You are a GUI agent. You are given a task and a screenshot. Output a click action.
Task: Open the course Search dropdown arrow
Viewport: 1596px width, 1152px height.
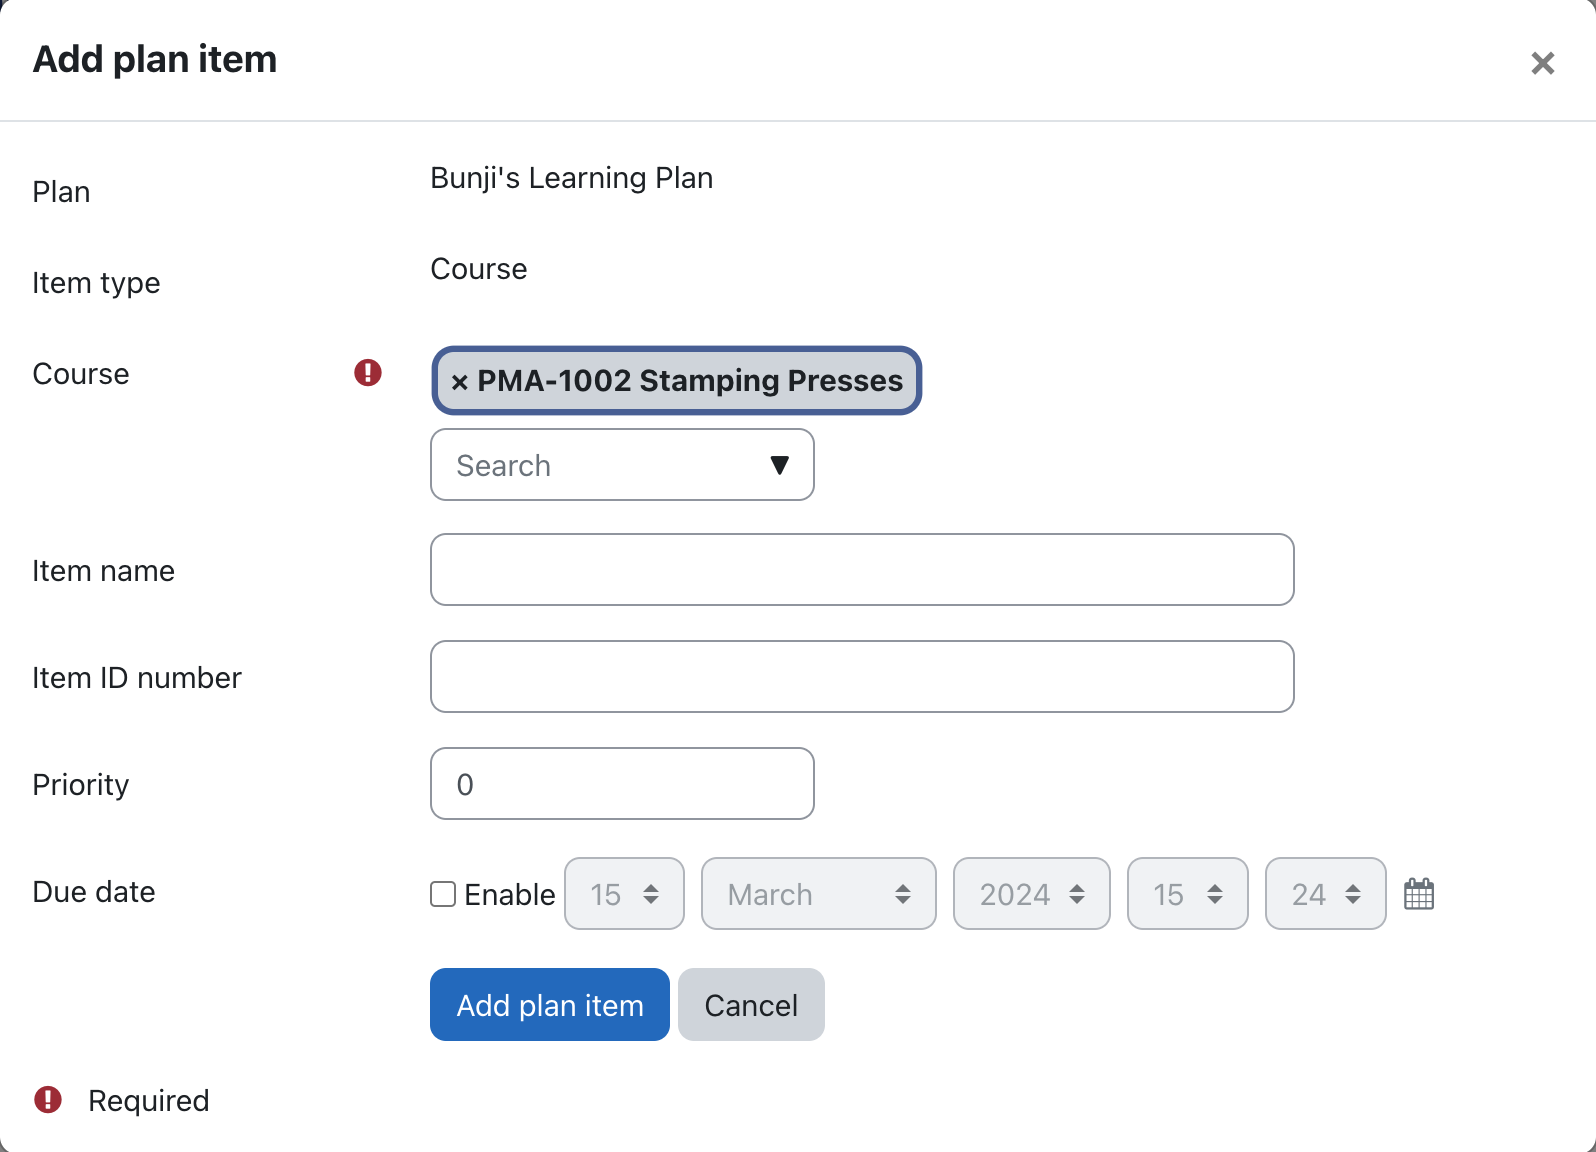[780, 465]
